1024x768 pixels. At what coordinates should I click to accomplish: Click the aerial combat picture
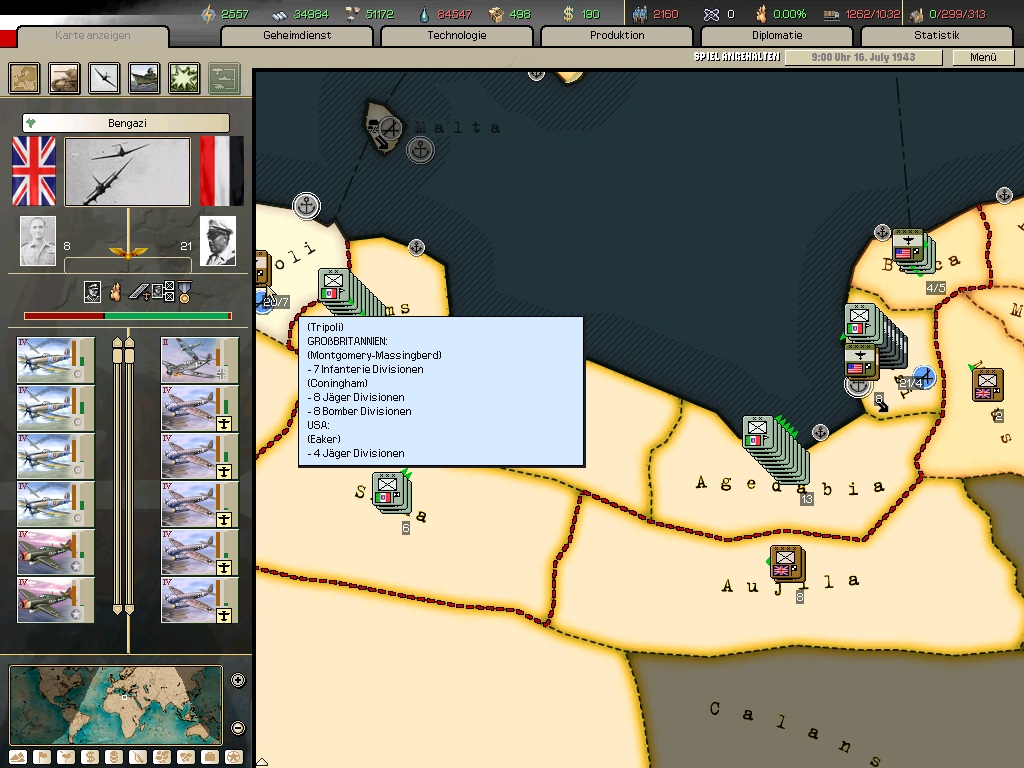coord(127,172)
